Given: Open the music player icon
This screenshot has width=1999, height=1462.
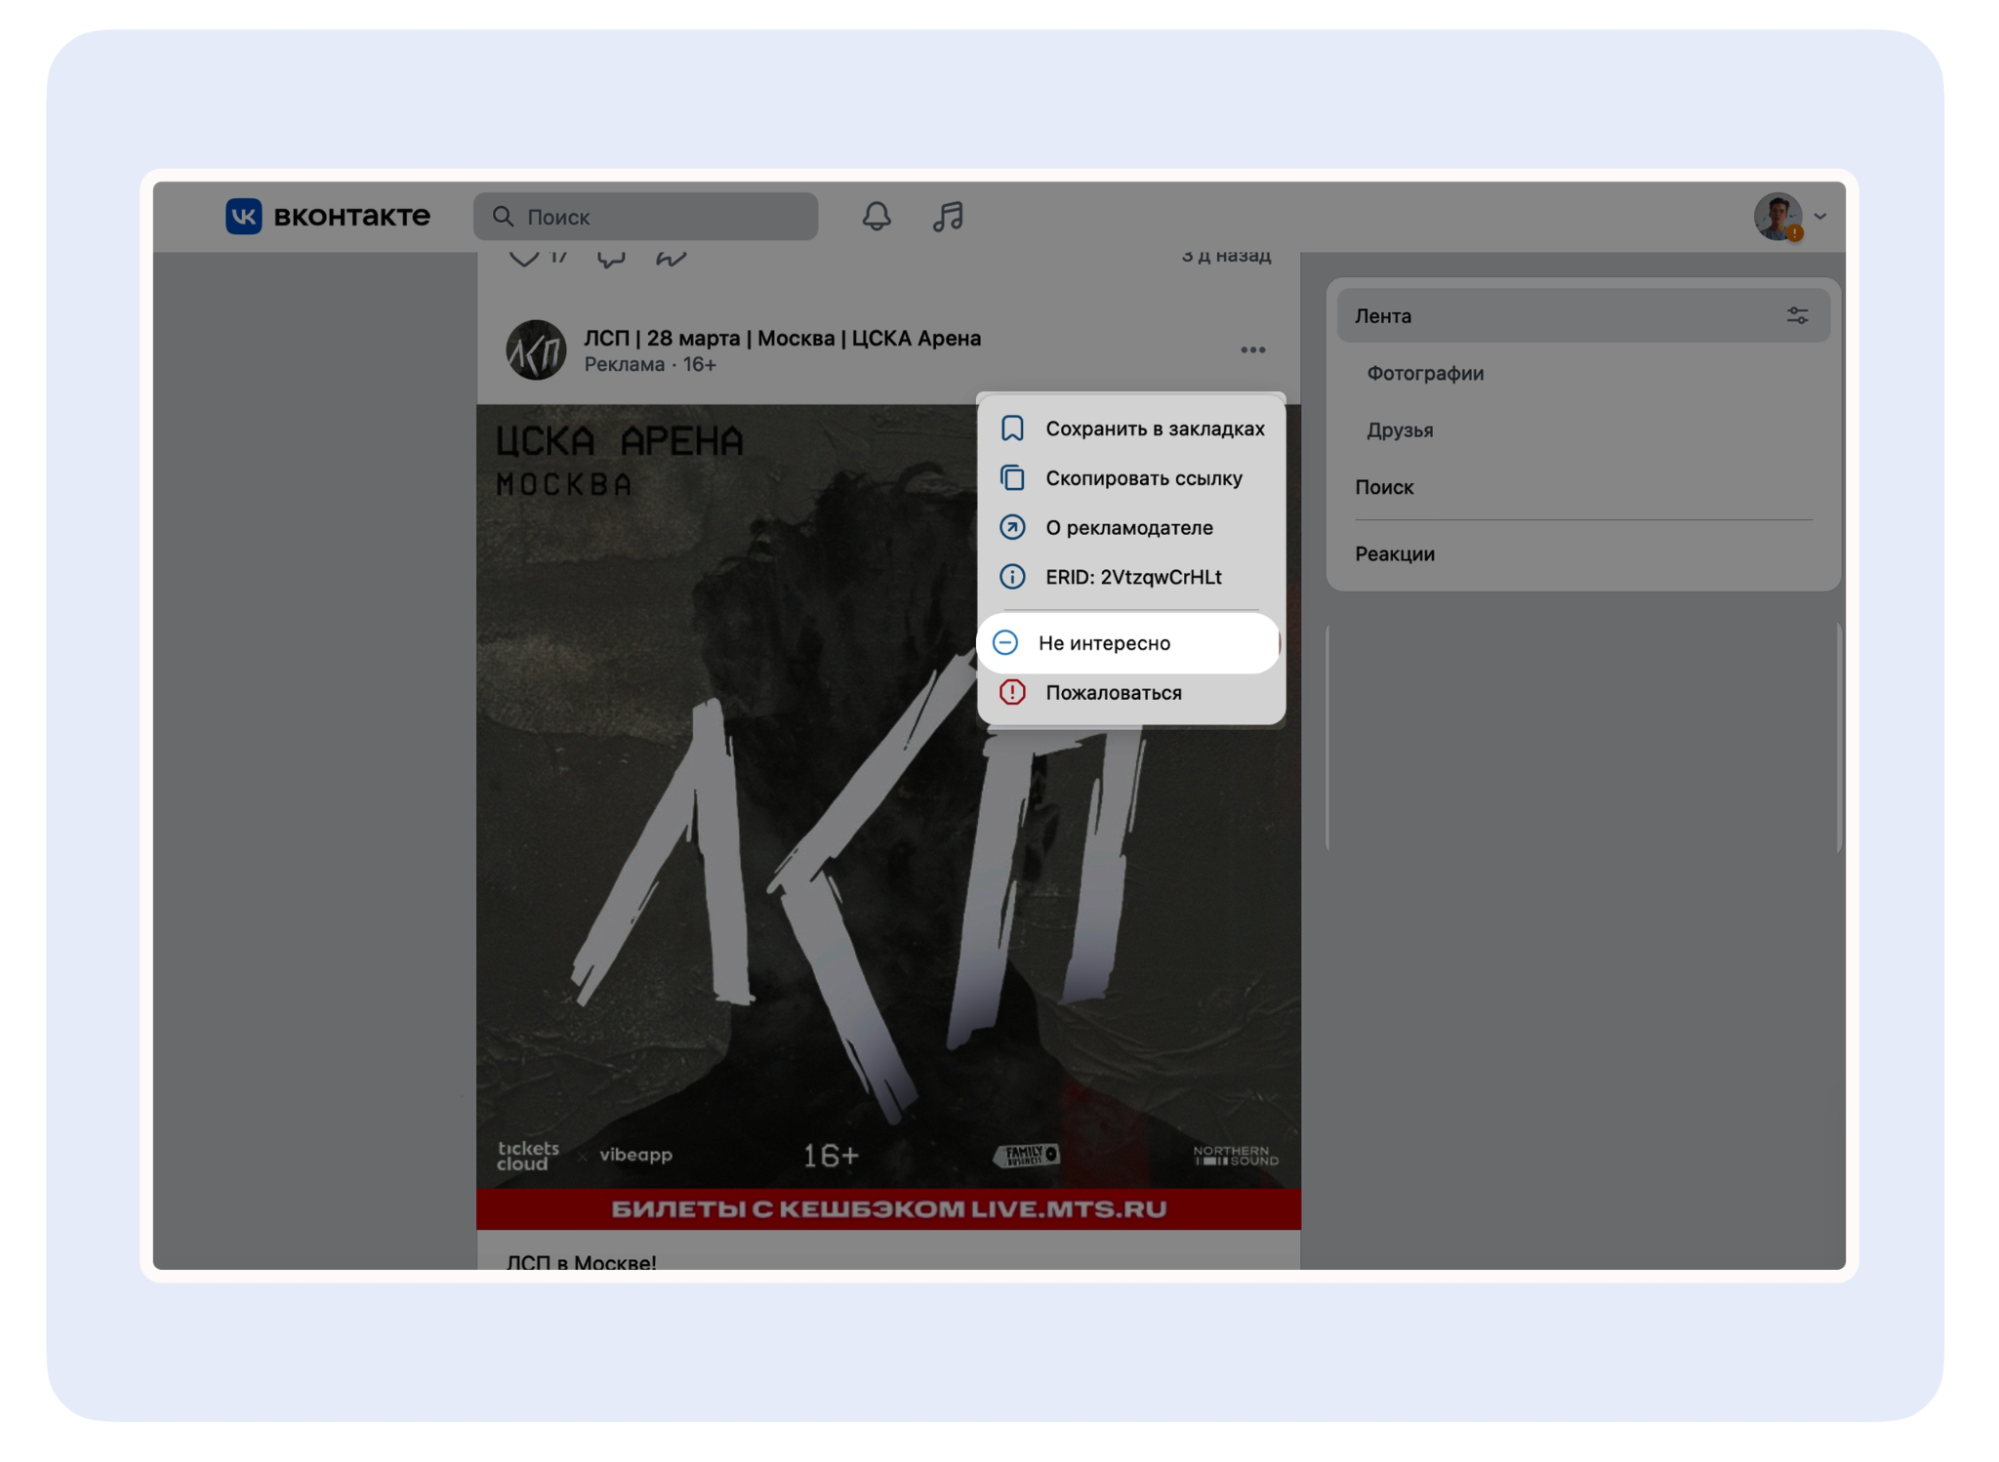Looking at the screenshot, I should click(x=948, y=216).
